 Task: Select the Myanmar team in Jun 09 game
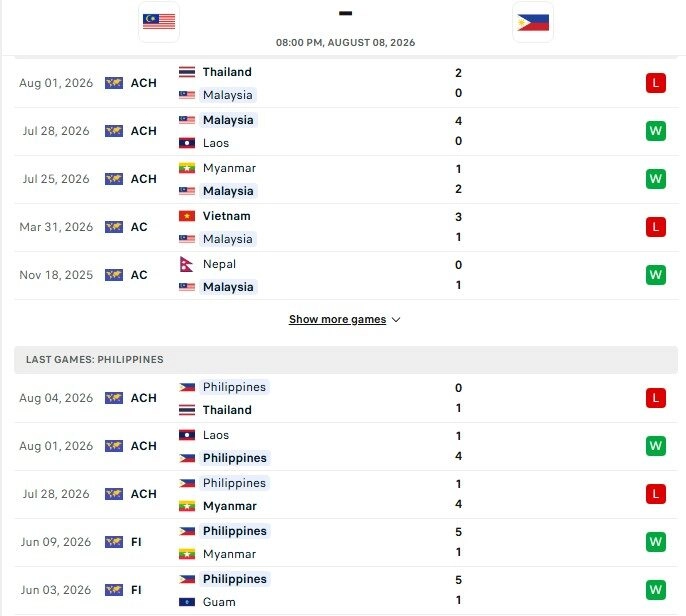click(229, 554)
